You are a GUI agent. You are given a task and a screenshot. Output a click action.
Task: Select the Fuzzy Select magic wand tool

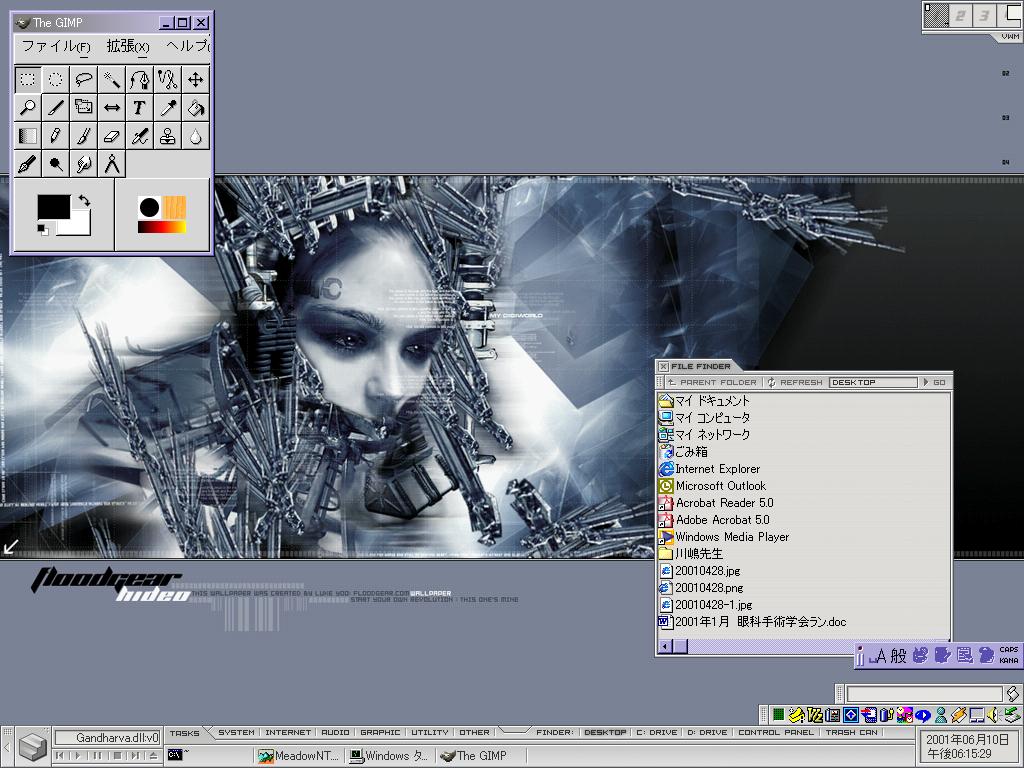pos(112,80)
